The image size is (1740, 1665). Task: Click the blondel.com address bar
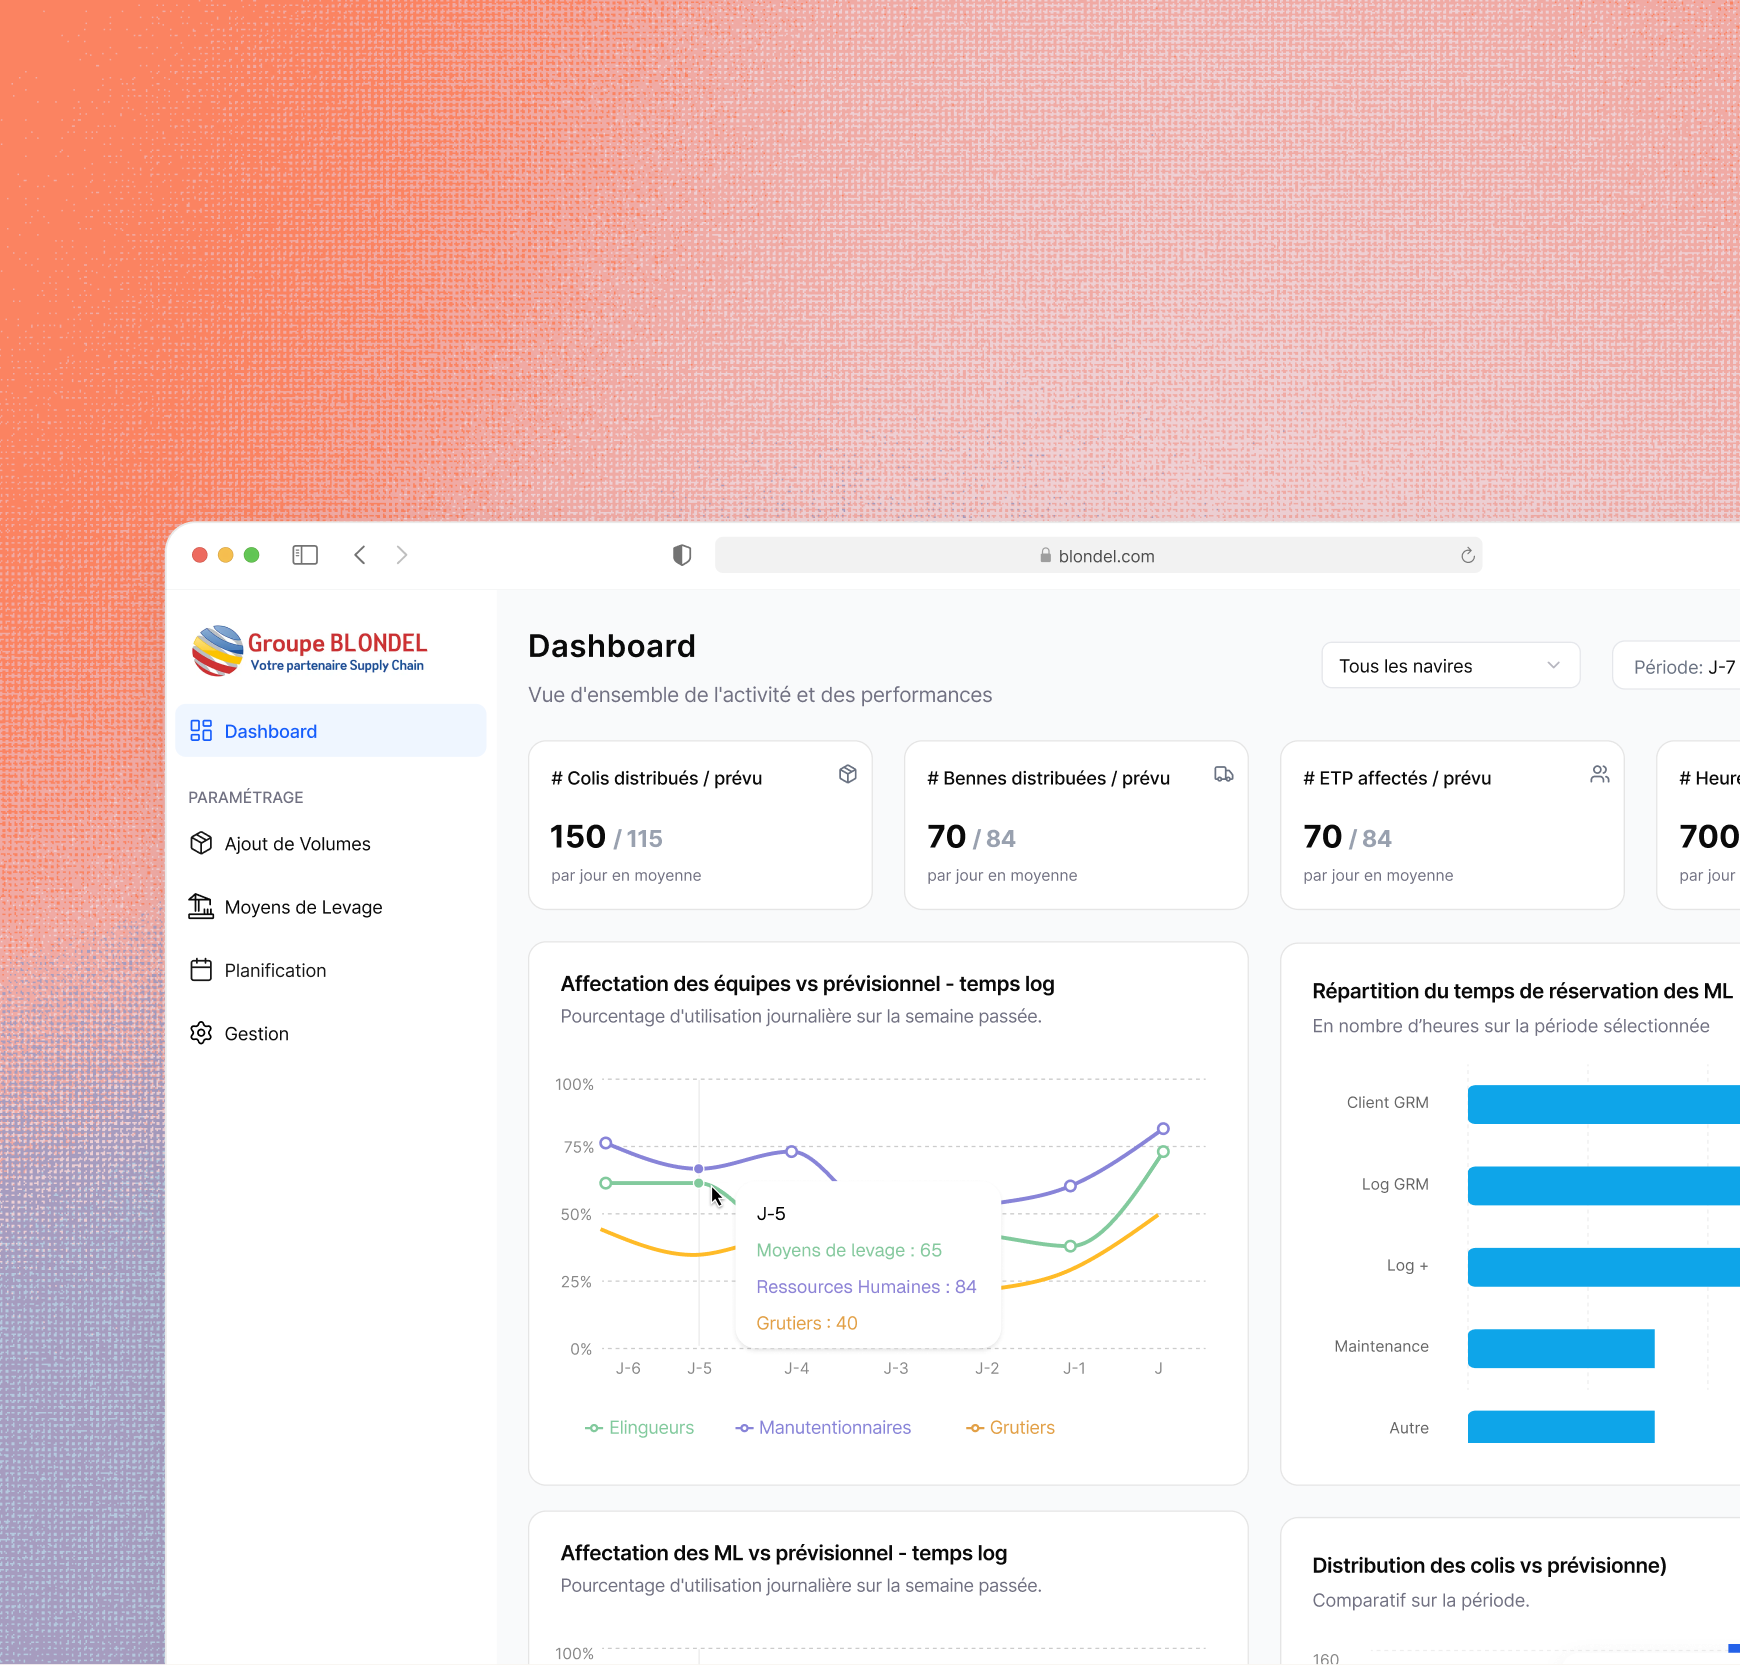[1098, 555]
